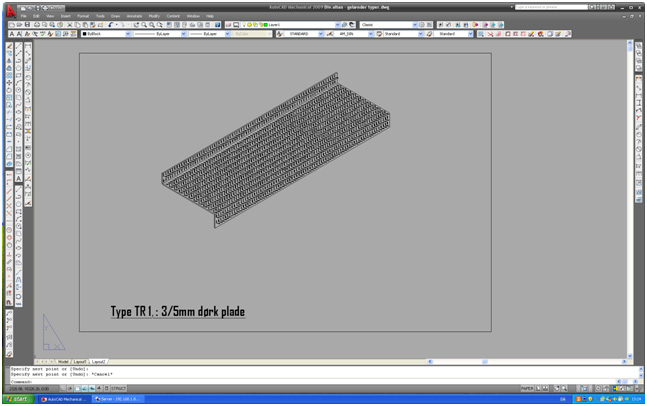
Task: Open the DesignCenter icon
Action: [x=177, y=25]
